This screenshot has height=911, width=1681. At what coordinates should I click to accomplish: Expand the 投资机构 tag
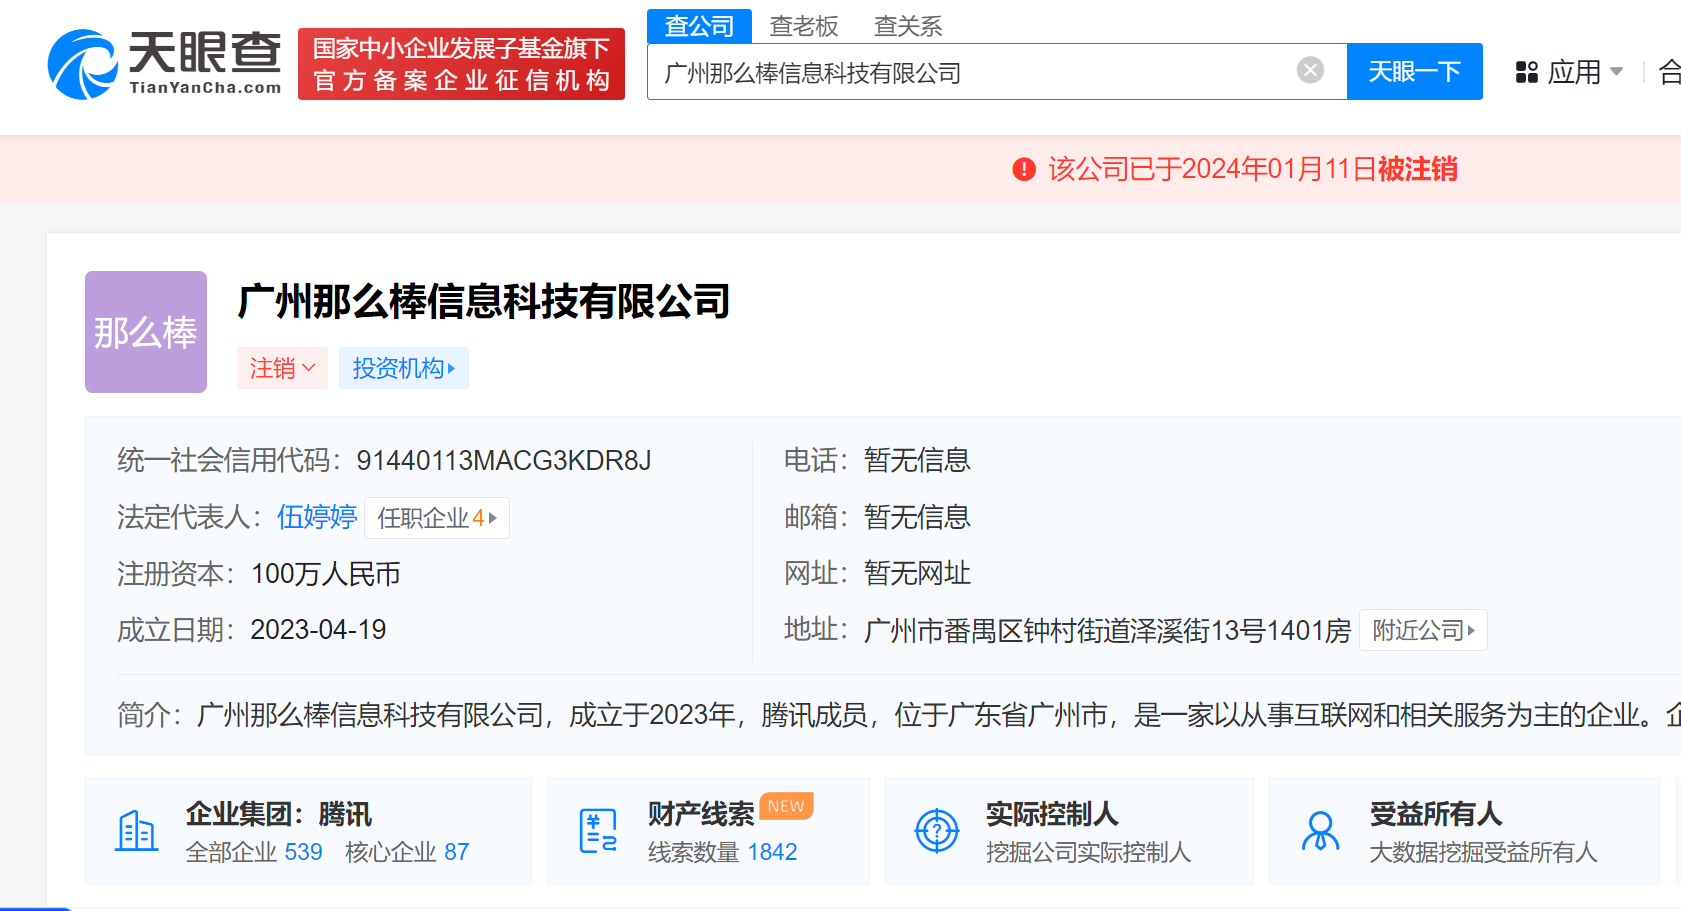coord(403,368)
